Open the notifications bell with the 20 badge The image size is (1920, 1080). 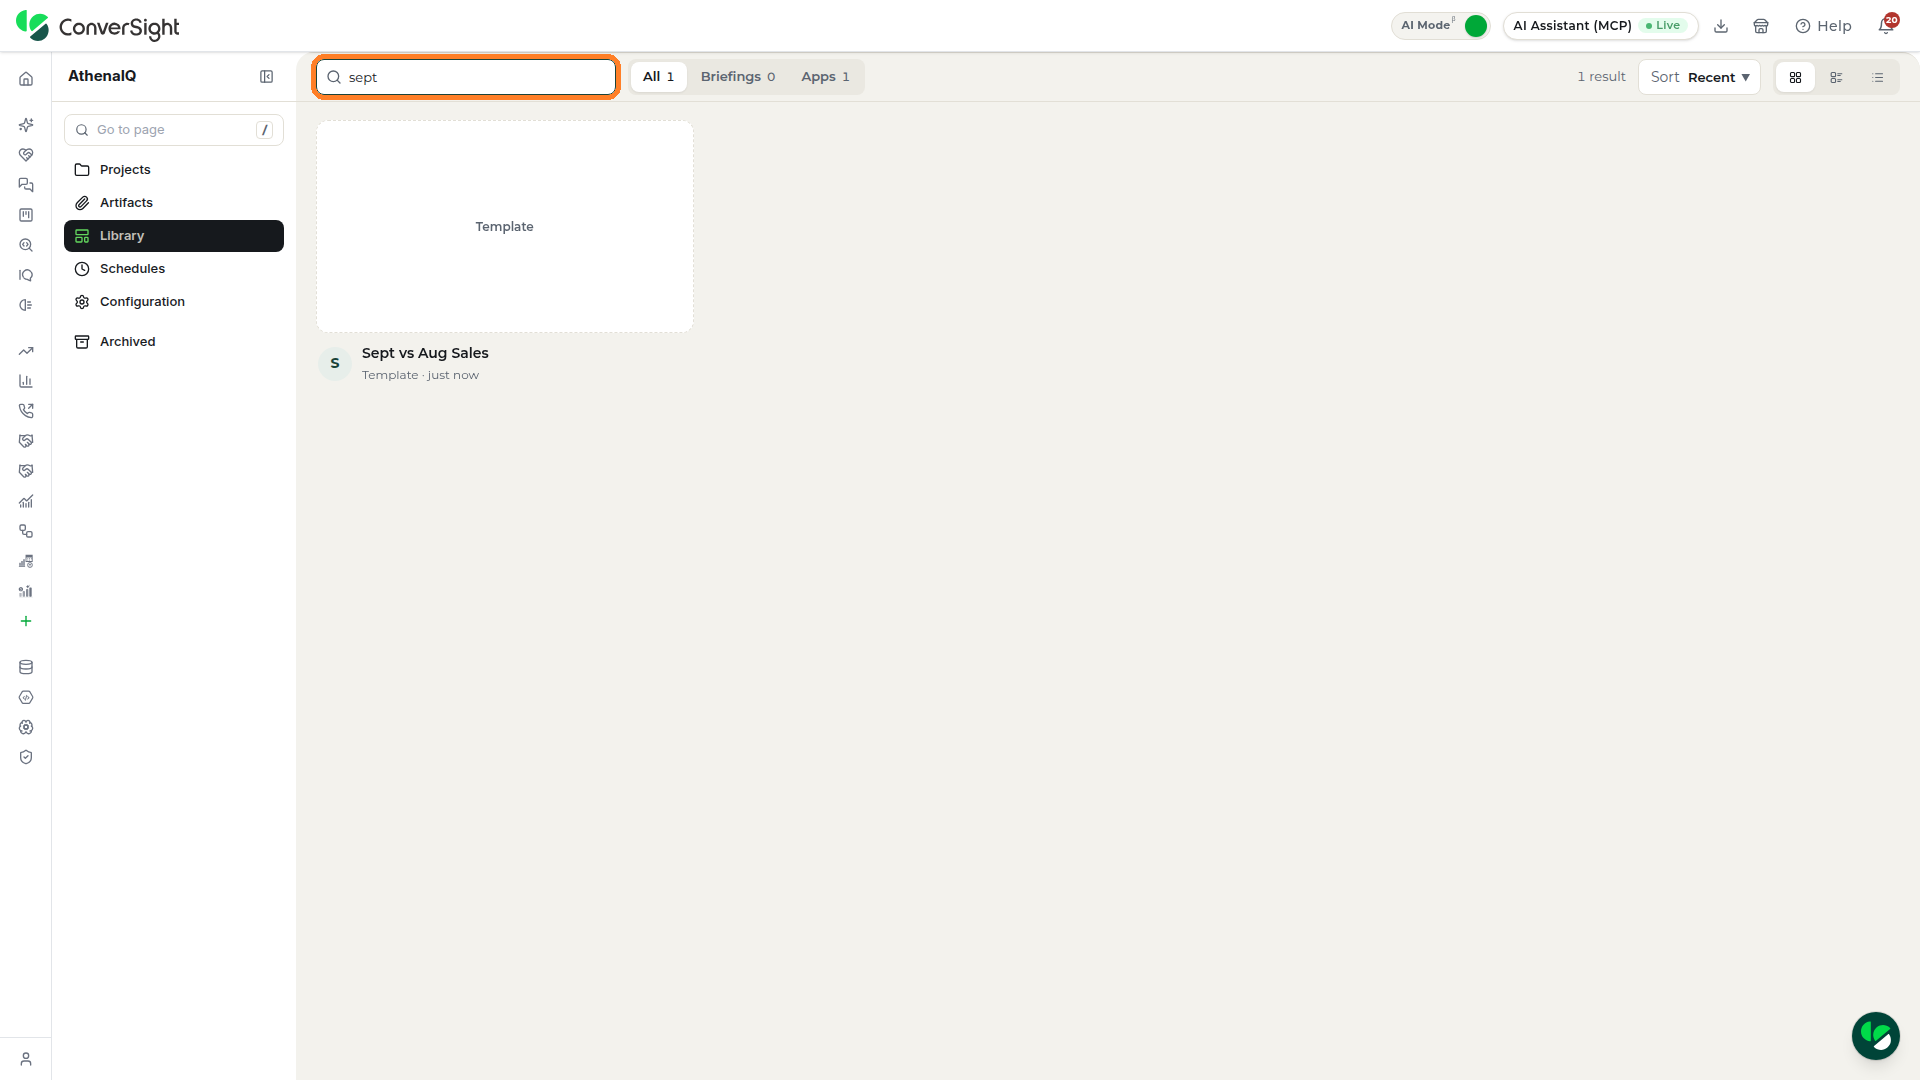pos(1886,25)
